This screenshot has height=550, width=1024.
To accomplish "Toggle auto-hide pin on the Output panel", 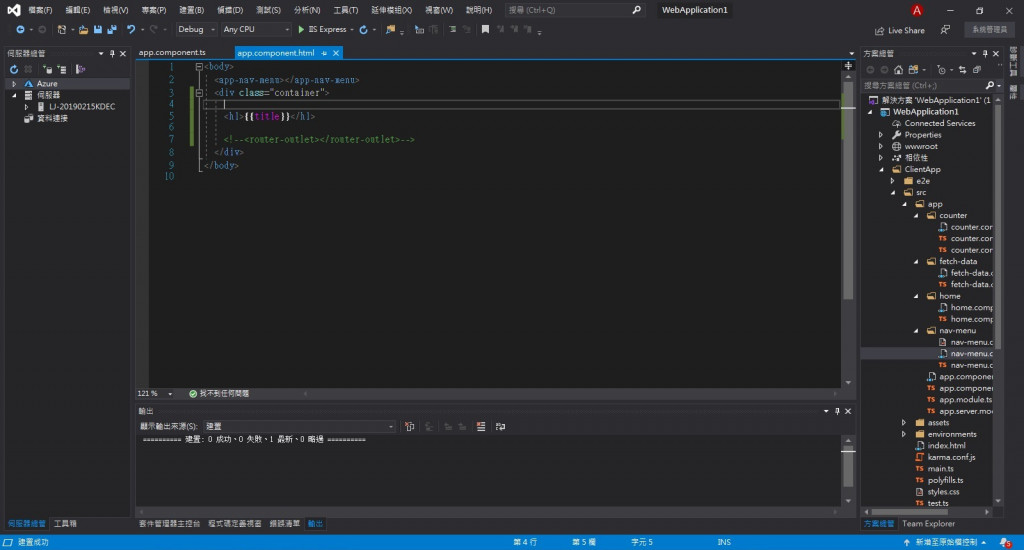I will coord(838,410).
